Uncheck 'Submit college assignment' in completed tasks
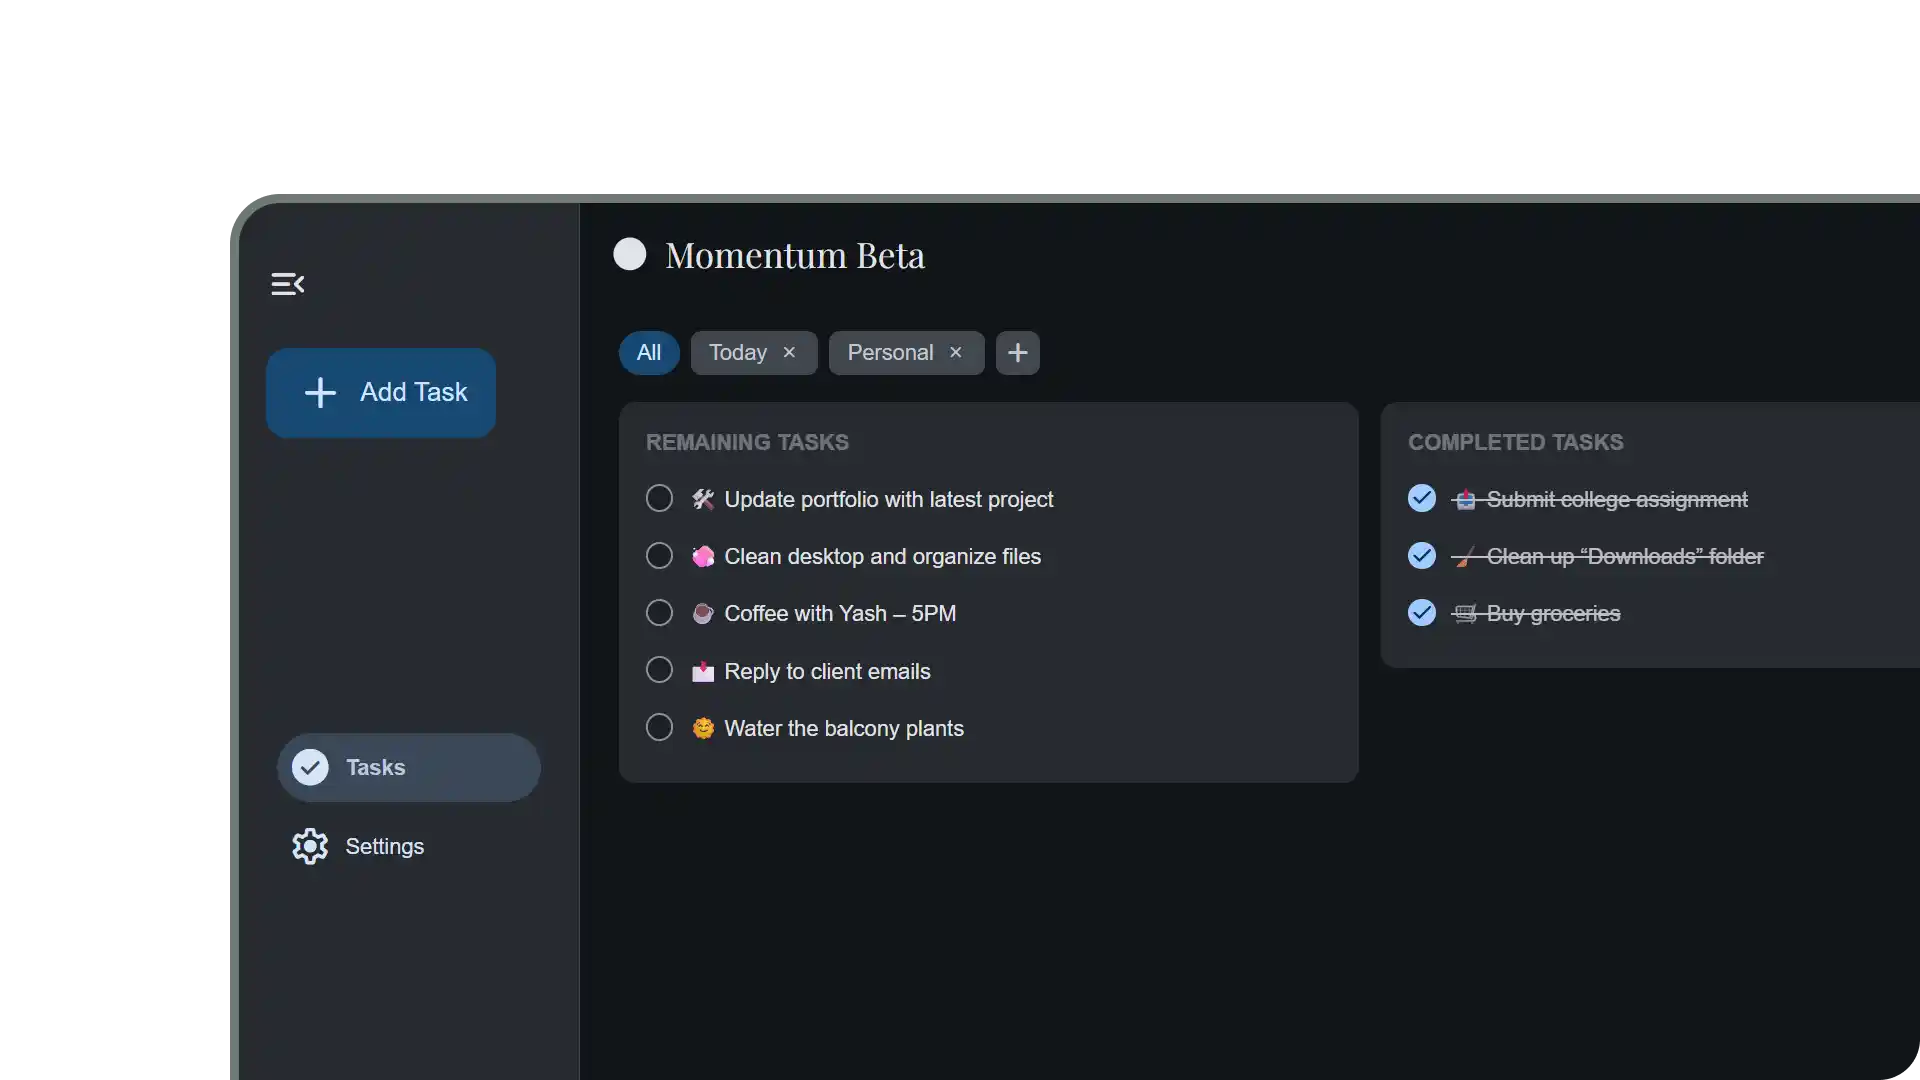The height and width of the screenshot is (1080, 1920). (x=1422, y=498)
